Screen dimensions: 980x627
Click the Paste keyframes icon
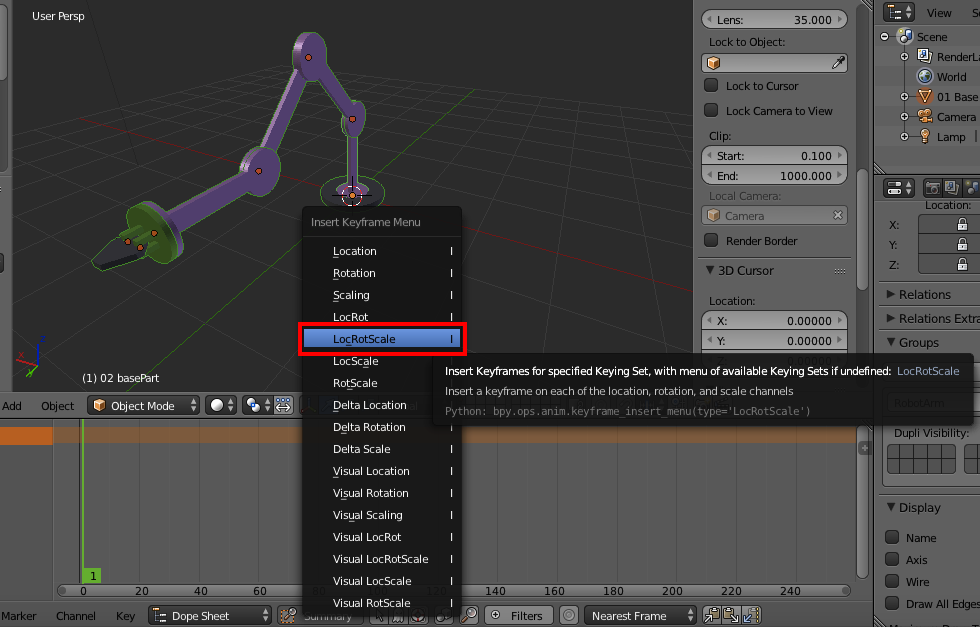tap(731, 615)
